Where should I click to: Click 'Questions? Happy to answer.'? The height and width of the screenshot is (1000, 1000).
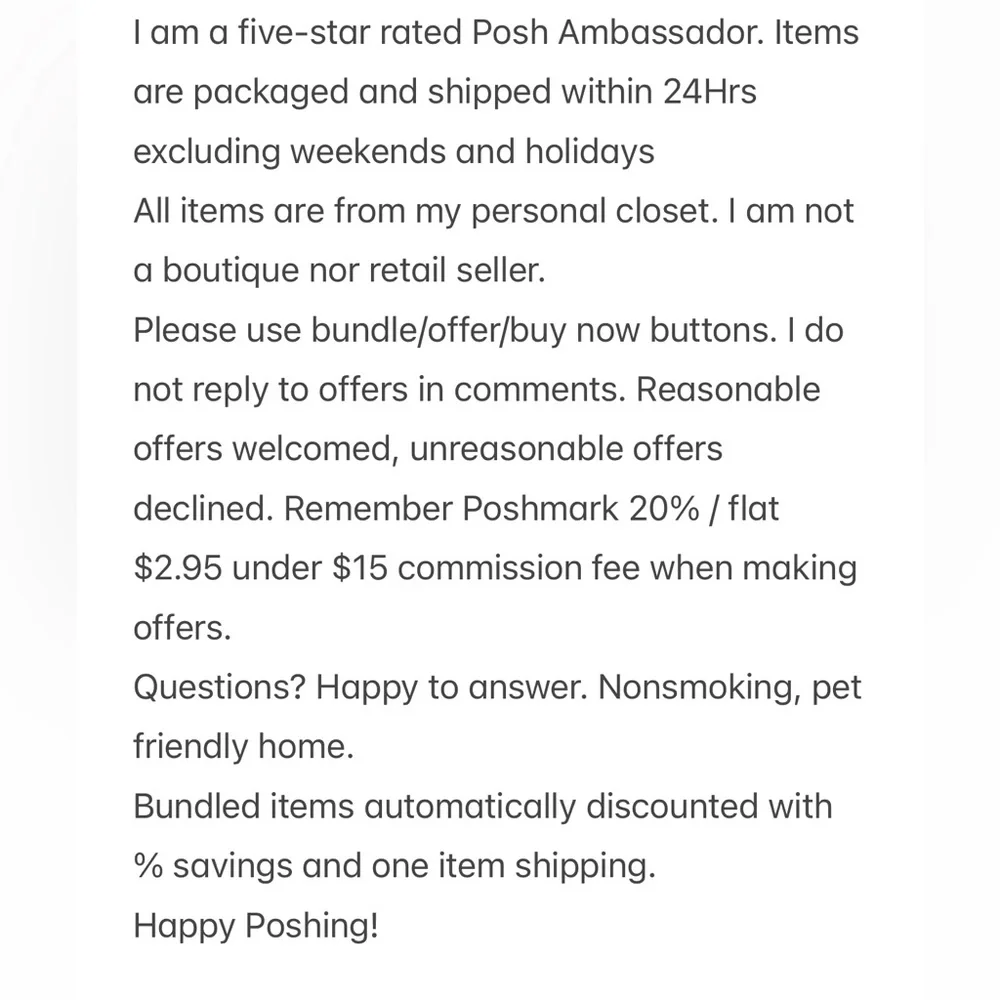pos(360,688)
